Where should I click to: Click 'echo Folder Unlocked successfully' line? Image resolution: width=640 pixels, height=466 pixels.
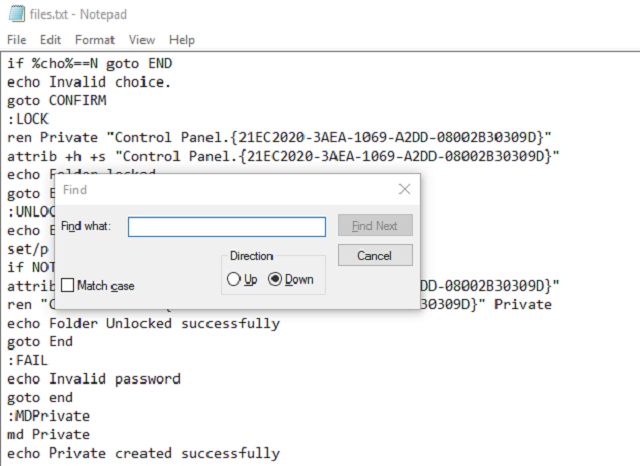pos(143,323)
